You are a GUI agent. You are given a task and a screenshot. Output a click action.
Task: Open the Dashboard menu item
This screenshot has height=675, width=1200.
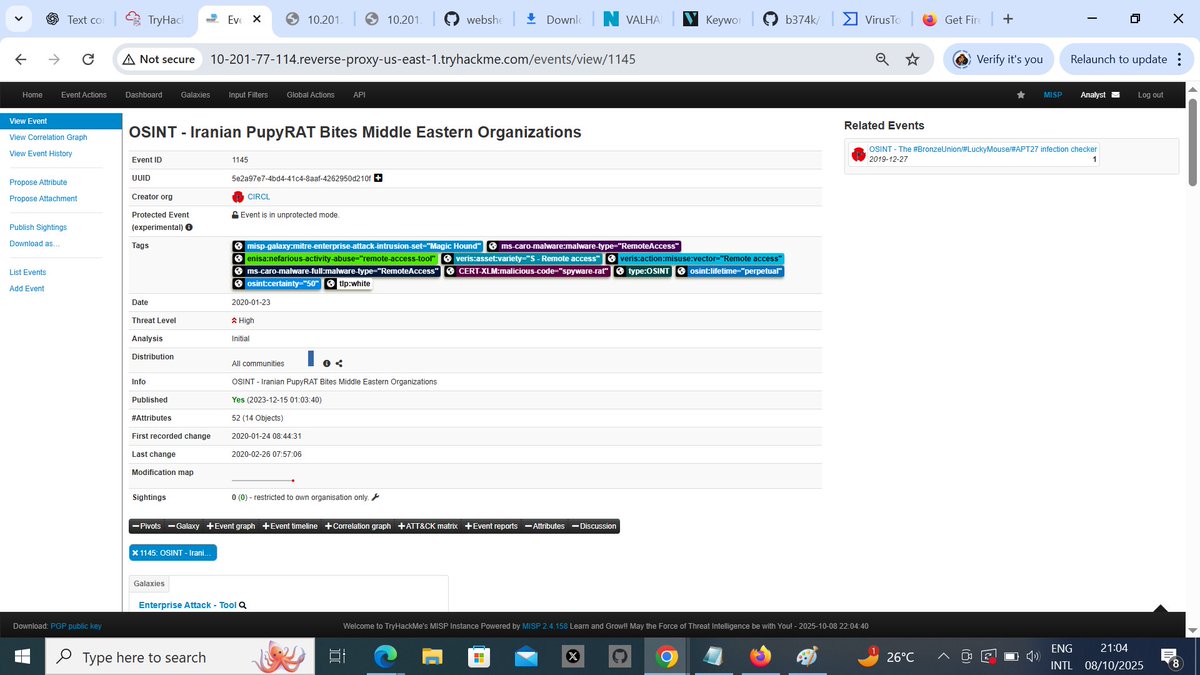coord(143,95)
